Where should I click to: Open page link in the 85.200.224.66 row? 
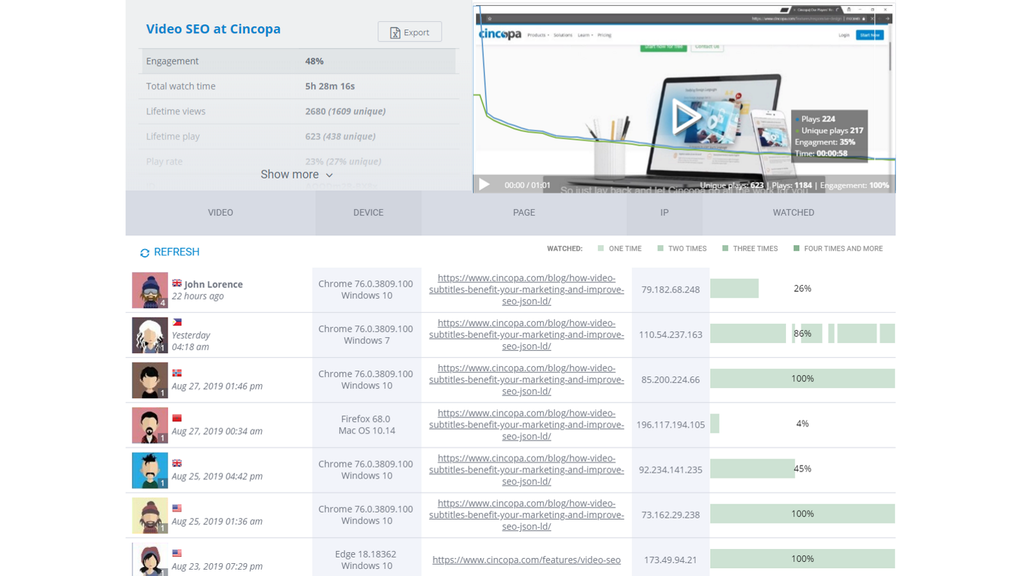(526, 379)
